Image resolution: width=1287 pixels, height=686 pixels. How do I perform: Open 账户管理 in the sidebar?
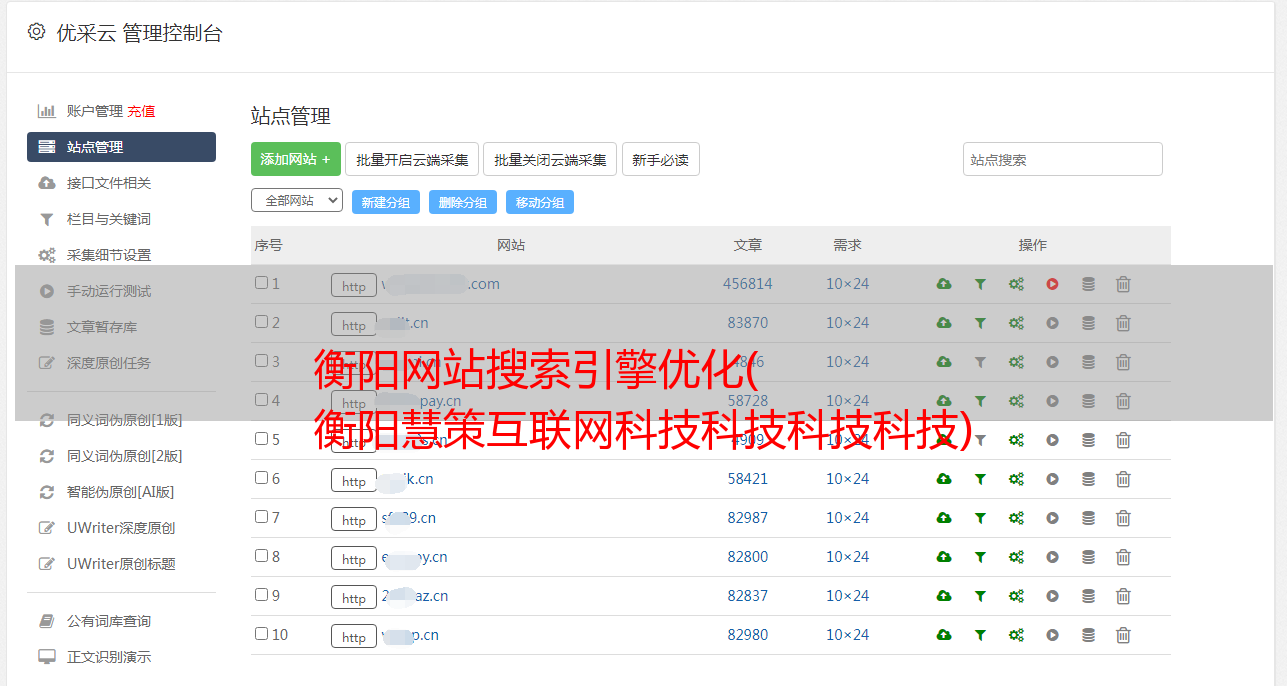coord(94,111)
